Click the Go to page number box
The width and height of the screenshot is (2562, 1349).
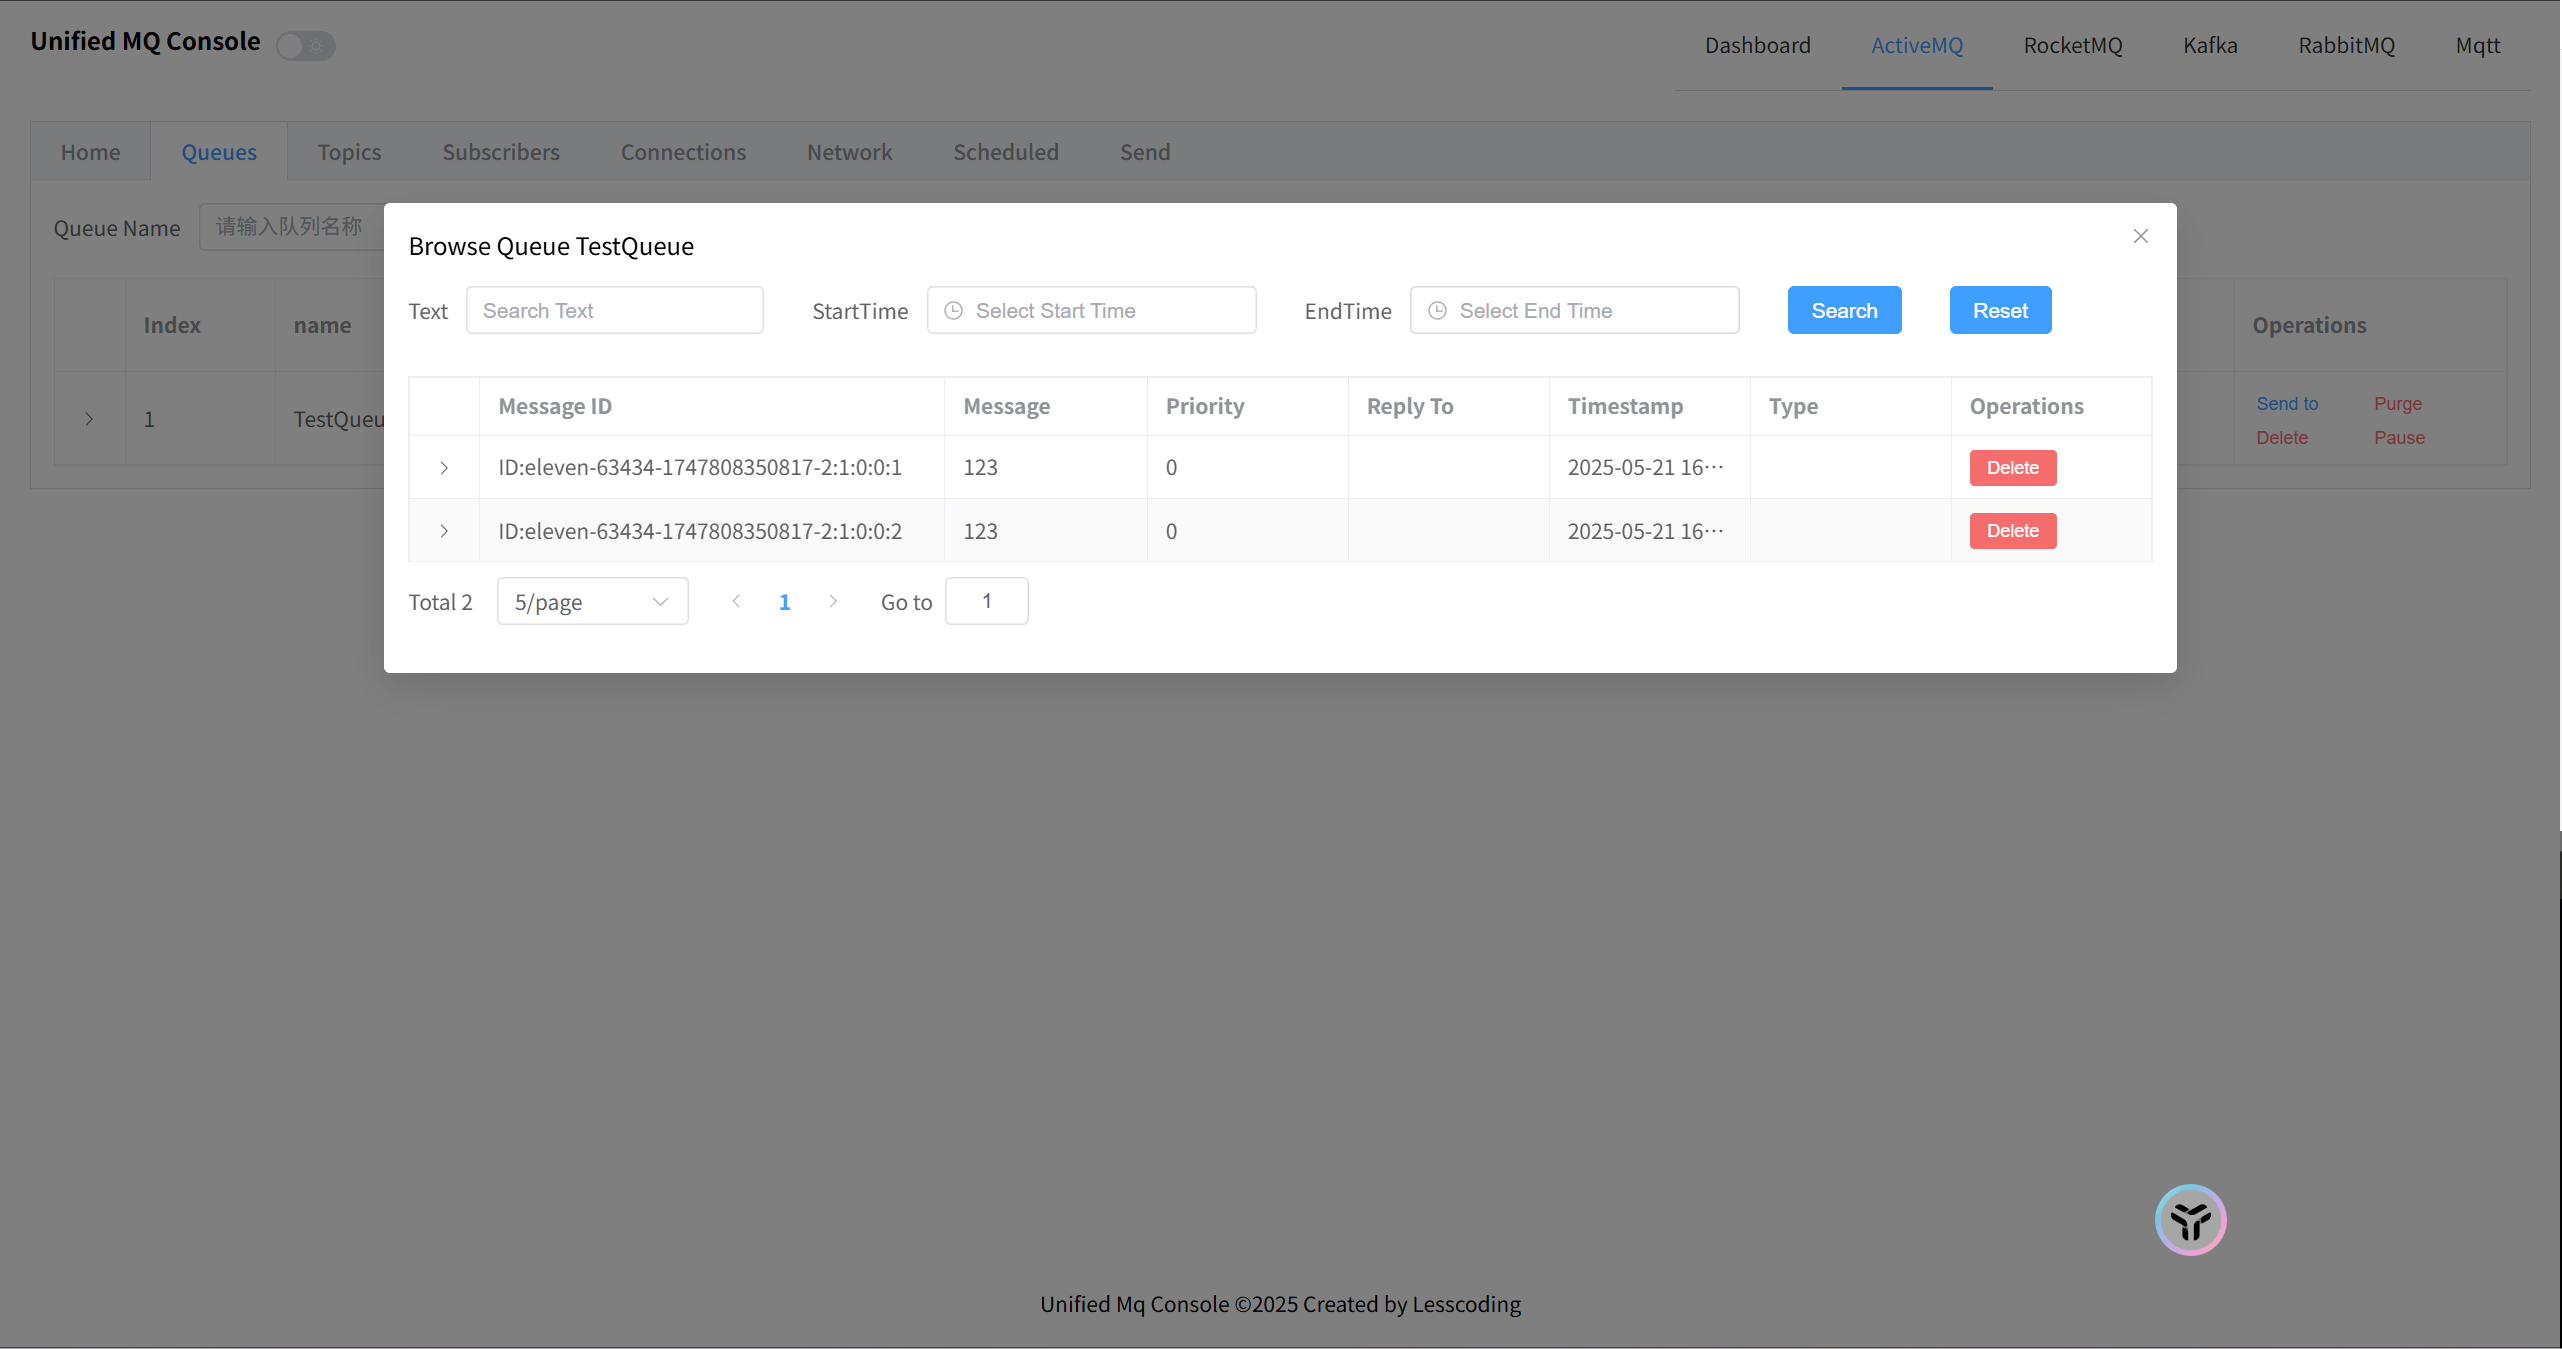(x=986, y=601)
